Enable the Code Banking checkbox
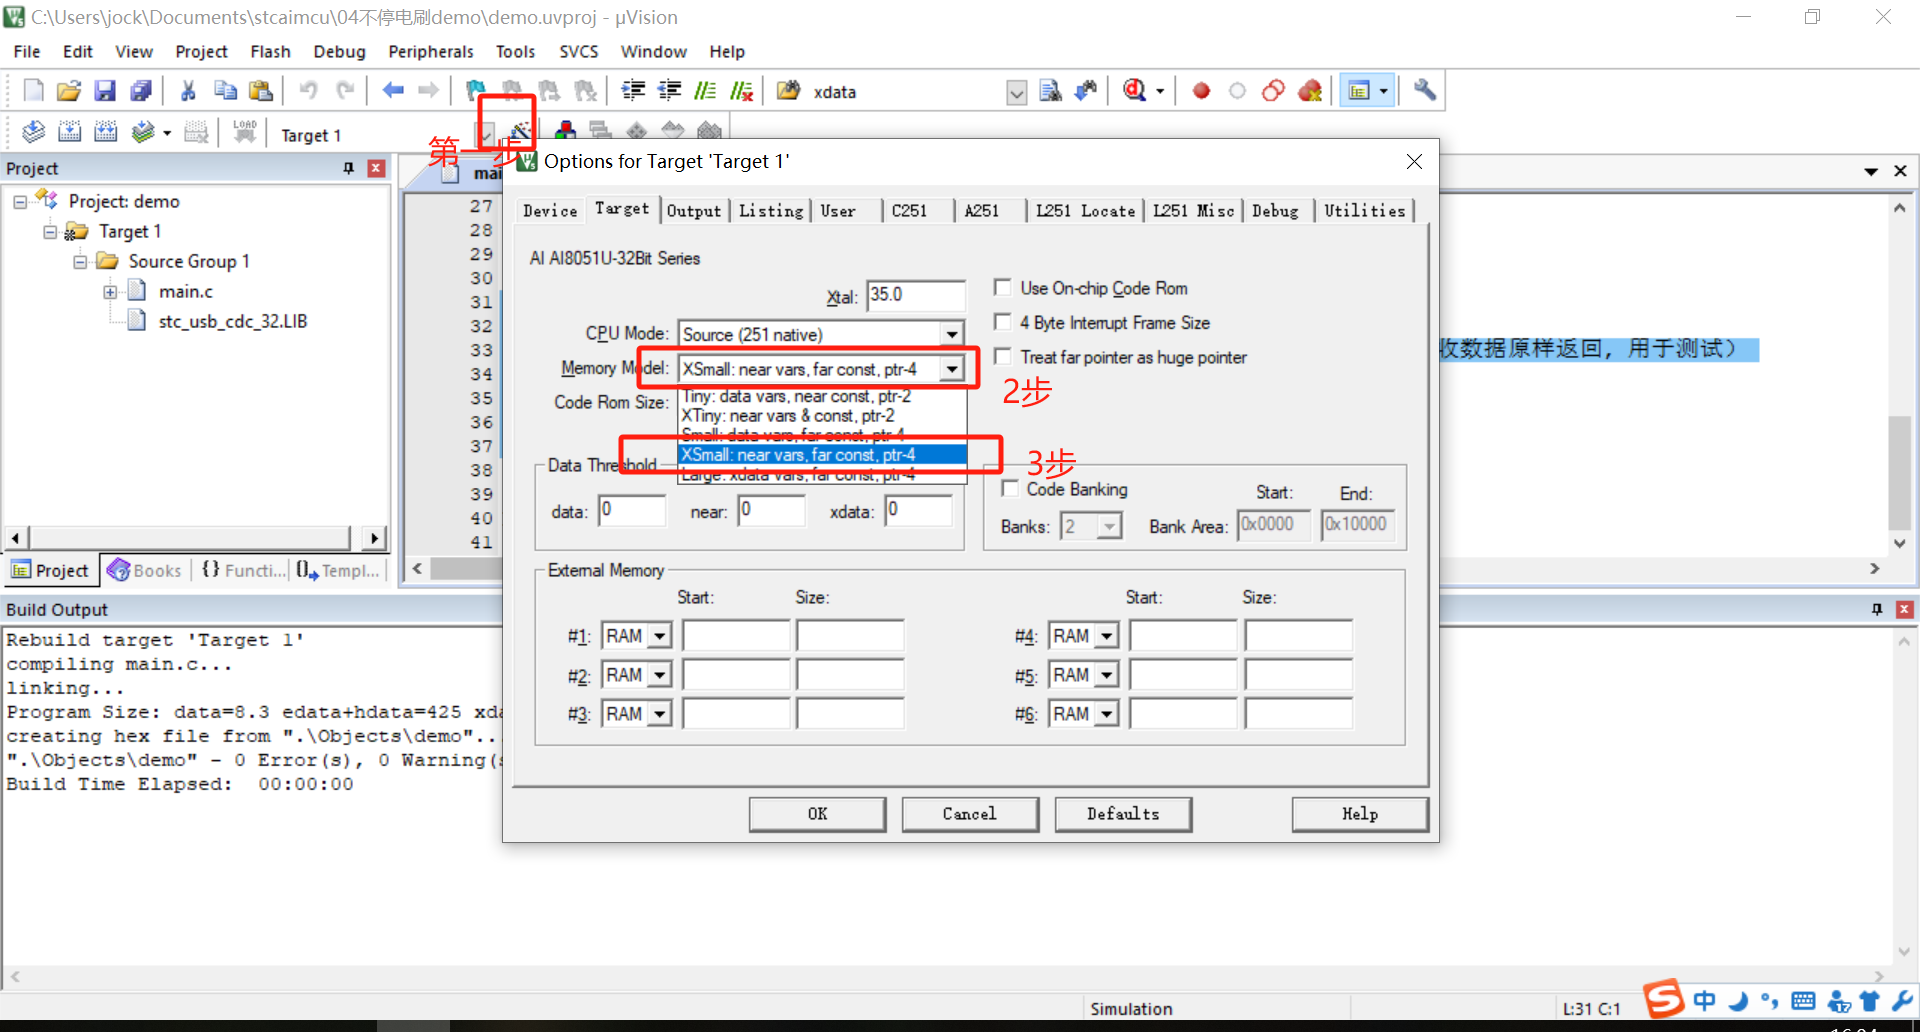This screenshot has height=1032, width=1920. [1010, 488]
